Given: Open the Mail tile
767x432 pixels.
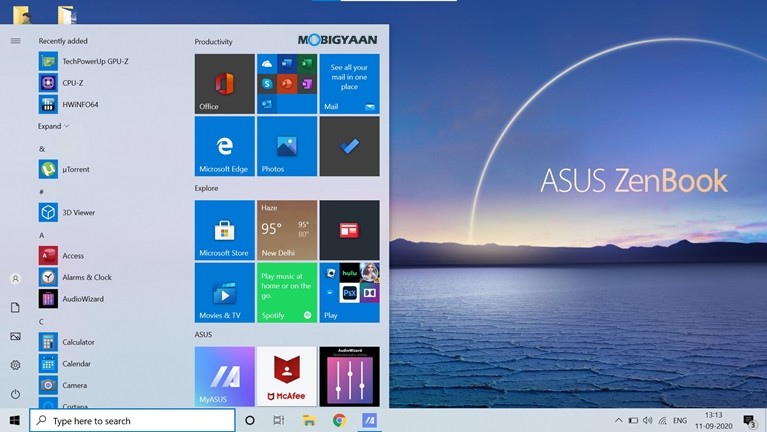Looking at the screenshot, I should [x=349, y=84].
